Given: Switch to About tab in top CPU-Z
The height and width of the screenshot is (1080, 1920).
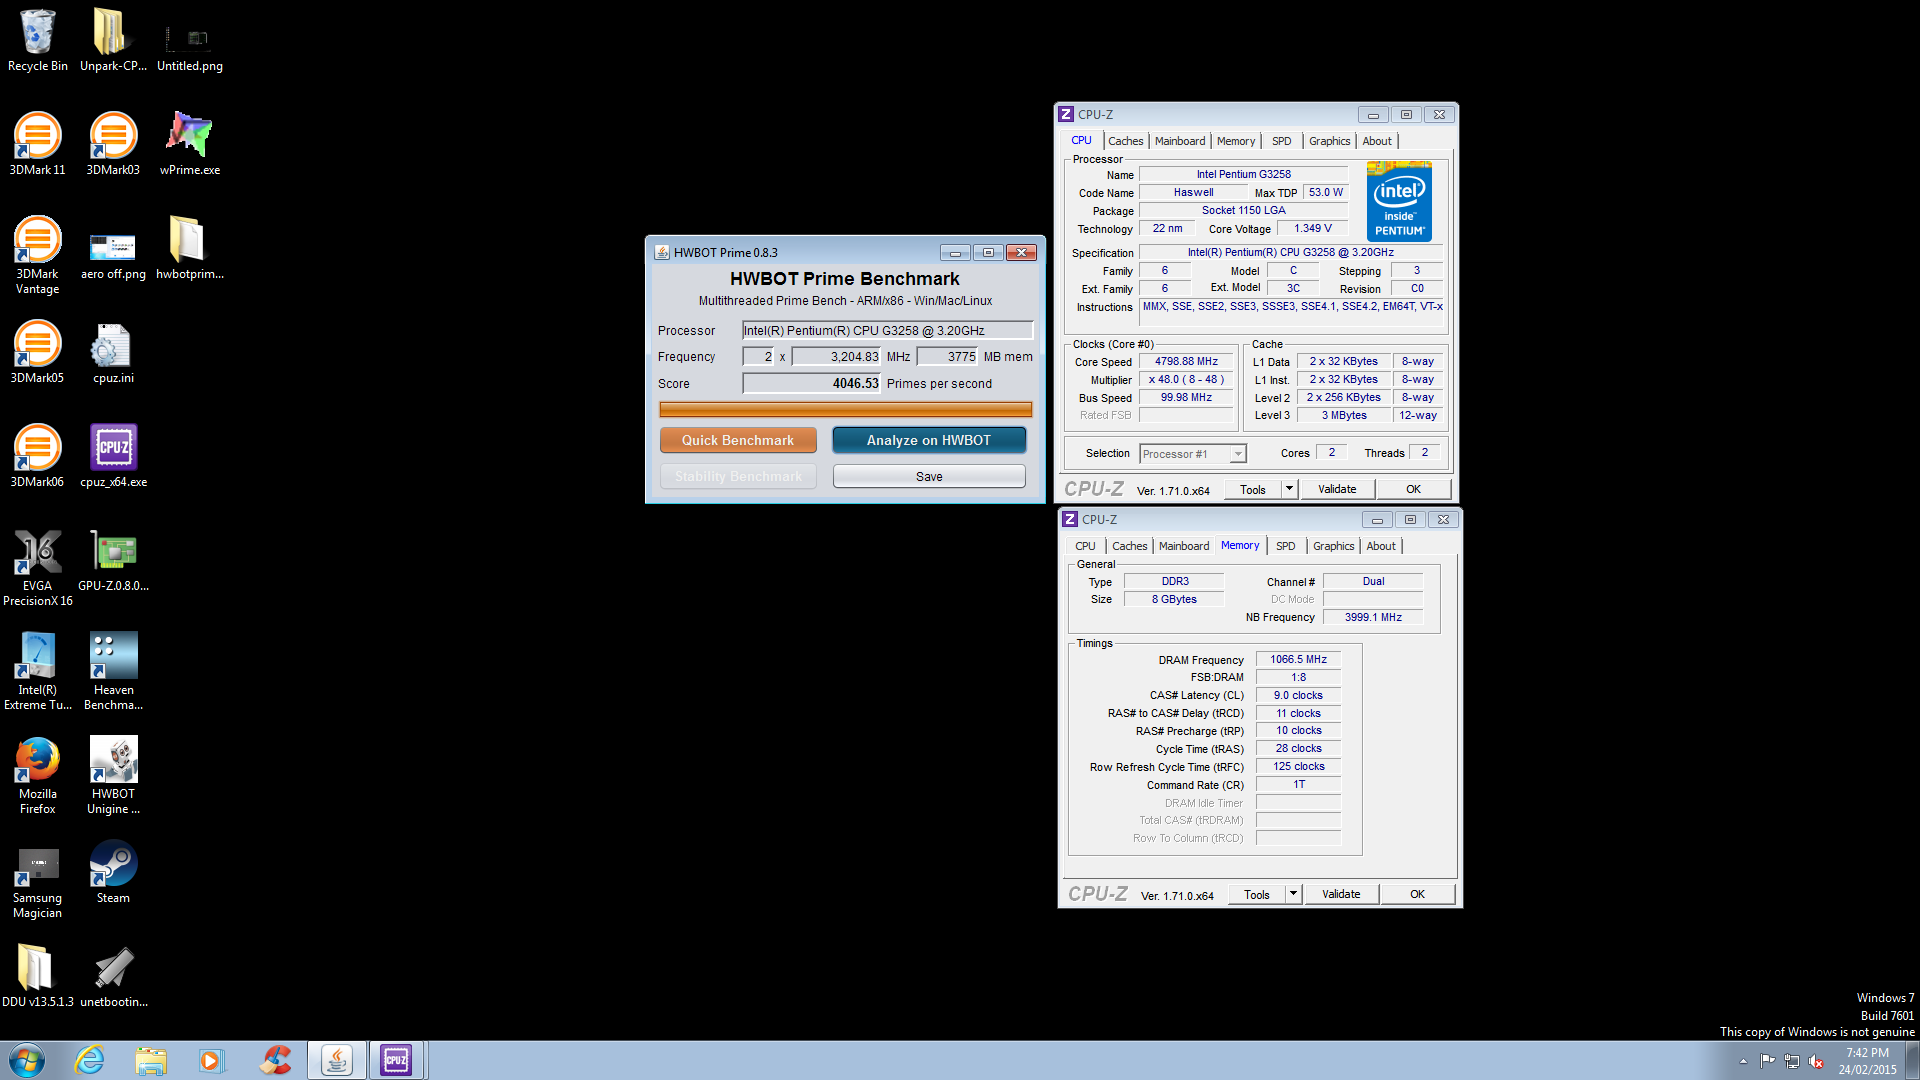Looking at the screenshot, I should (x=1377, y=141).
